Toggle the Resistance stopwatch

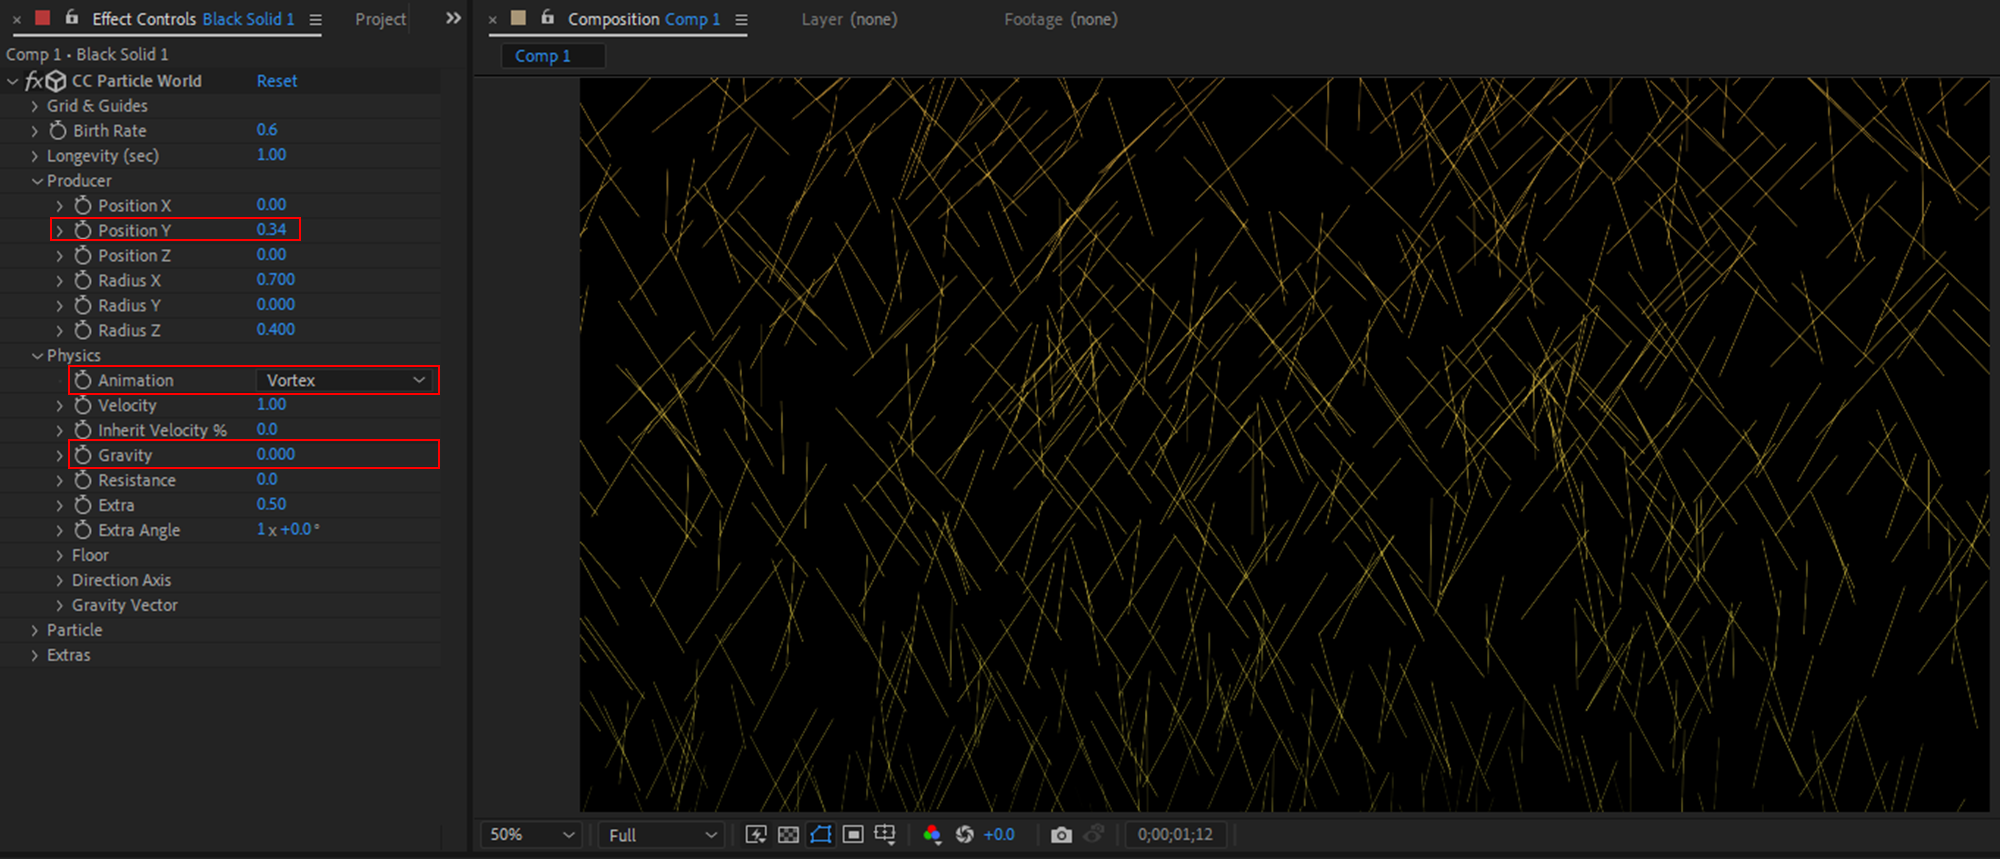(83, 480)
